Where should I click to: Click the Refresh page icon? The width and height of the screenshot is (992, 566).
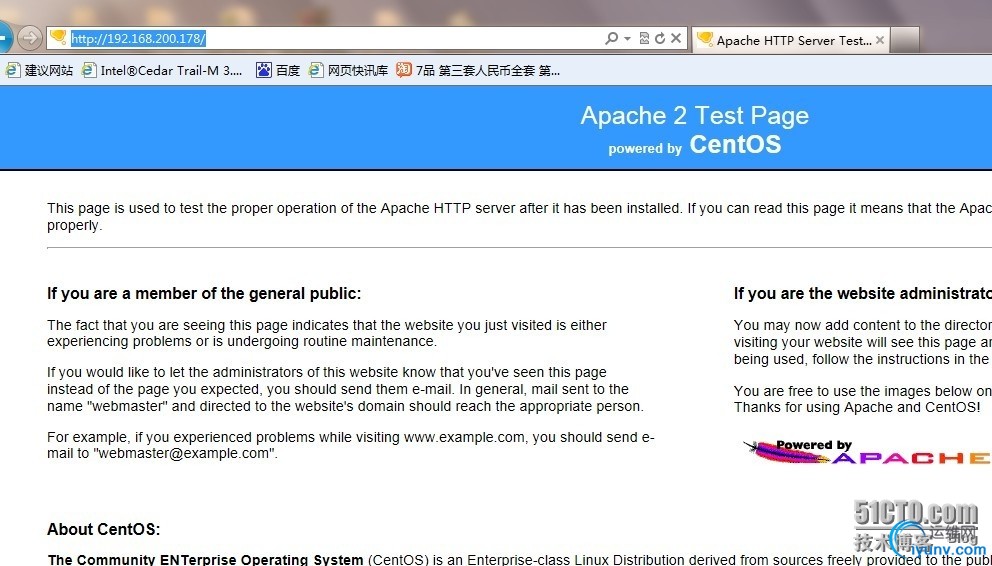[x=660, y=39]
